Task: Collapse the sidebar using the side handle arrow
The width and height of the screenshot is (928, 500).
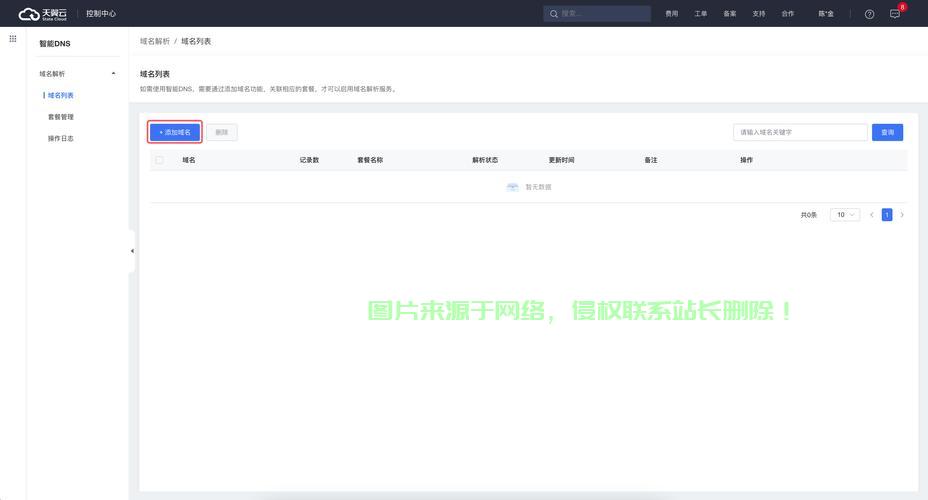Action: (132, 251)
